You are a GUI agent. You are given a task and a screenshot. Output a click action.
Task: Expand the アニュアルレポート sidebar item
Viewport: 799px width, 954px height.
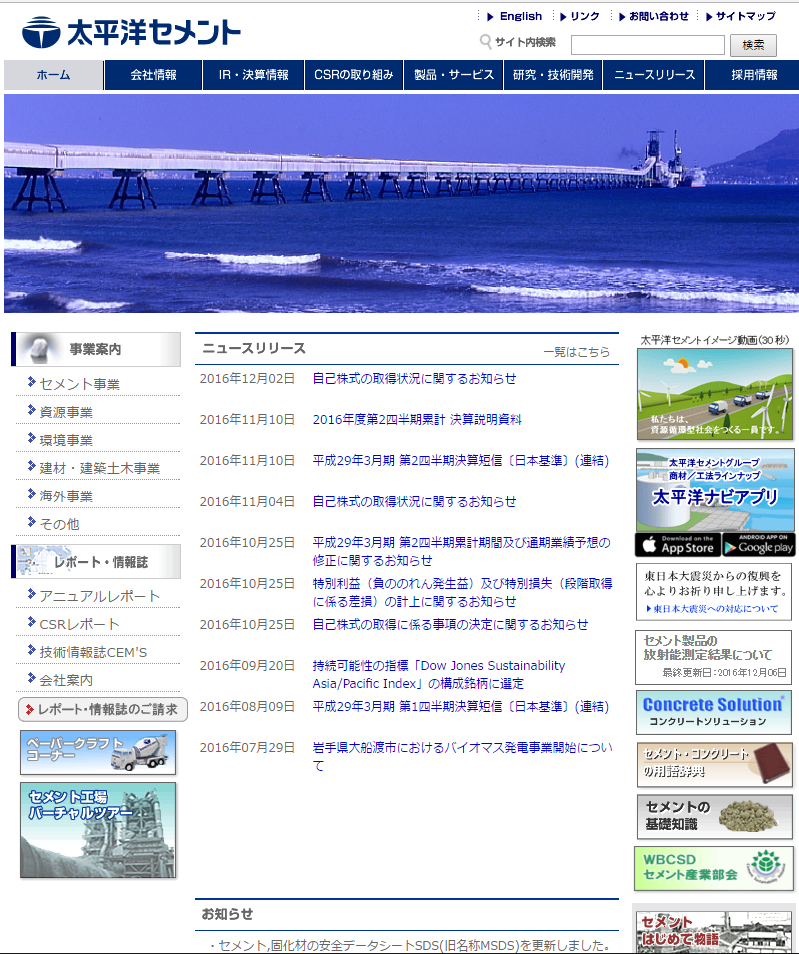tap(100, 596)
